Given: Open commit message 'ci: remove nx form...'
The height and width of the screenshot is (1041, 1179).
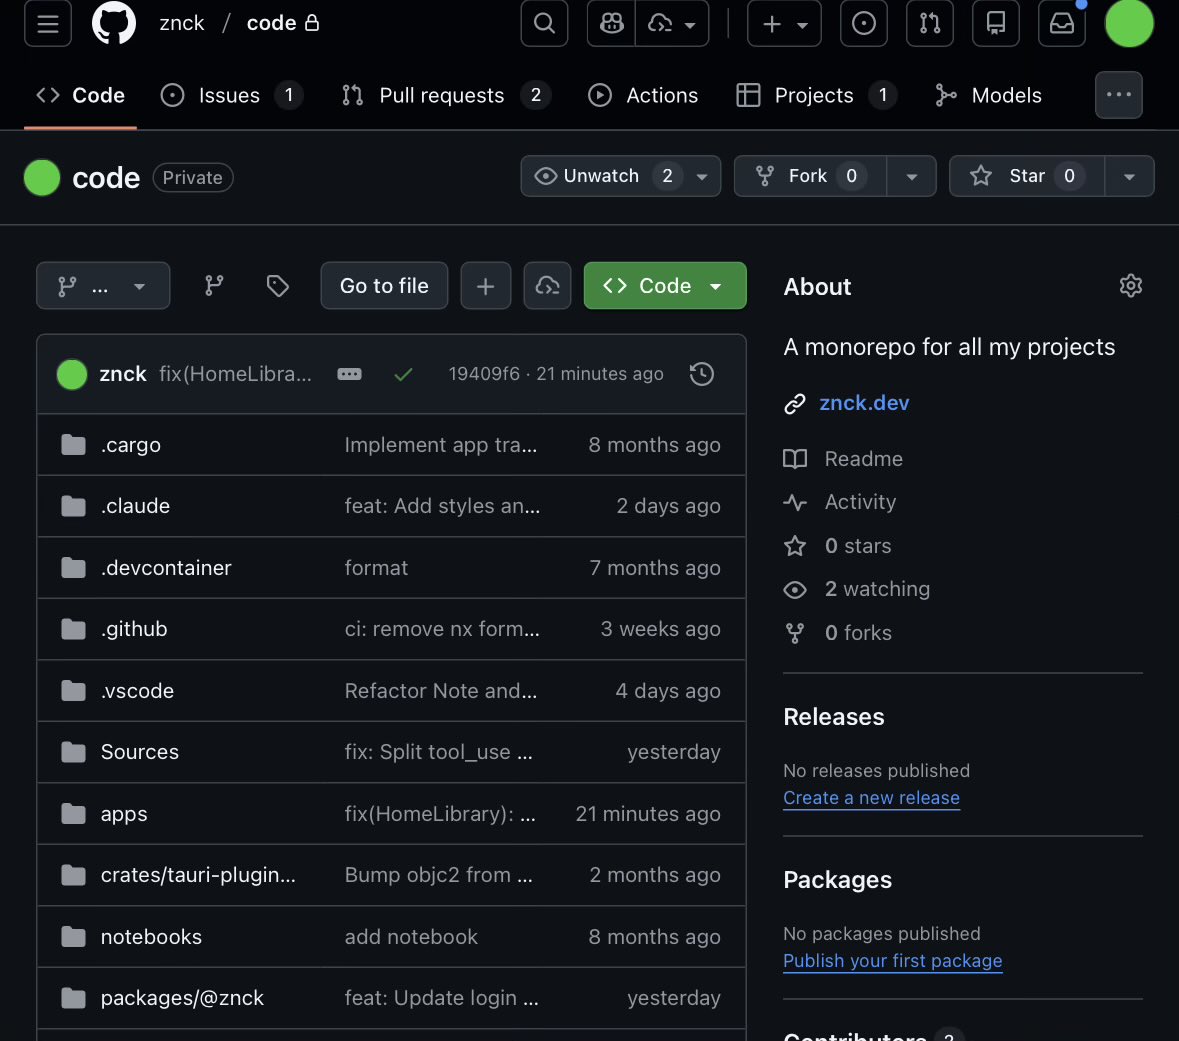Looking at the screenshot, I should [442, 629].
